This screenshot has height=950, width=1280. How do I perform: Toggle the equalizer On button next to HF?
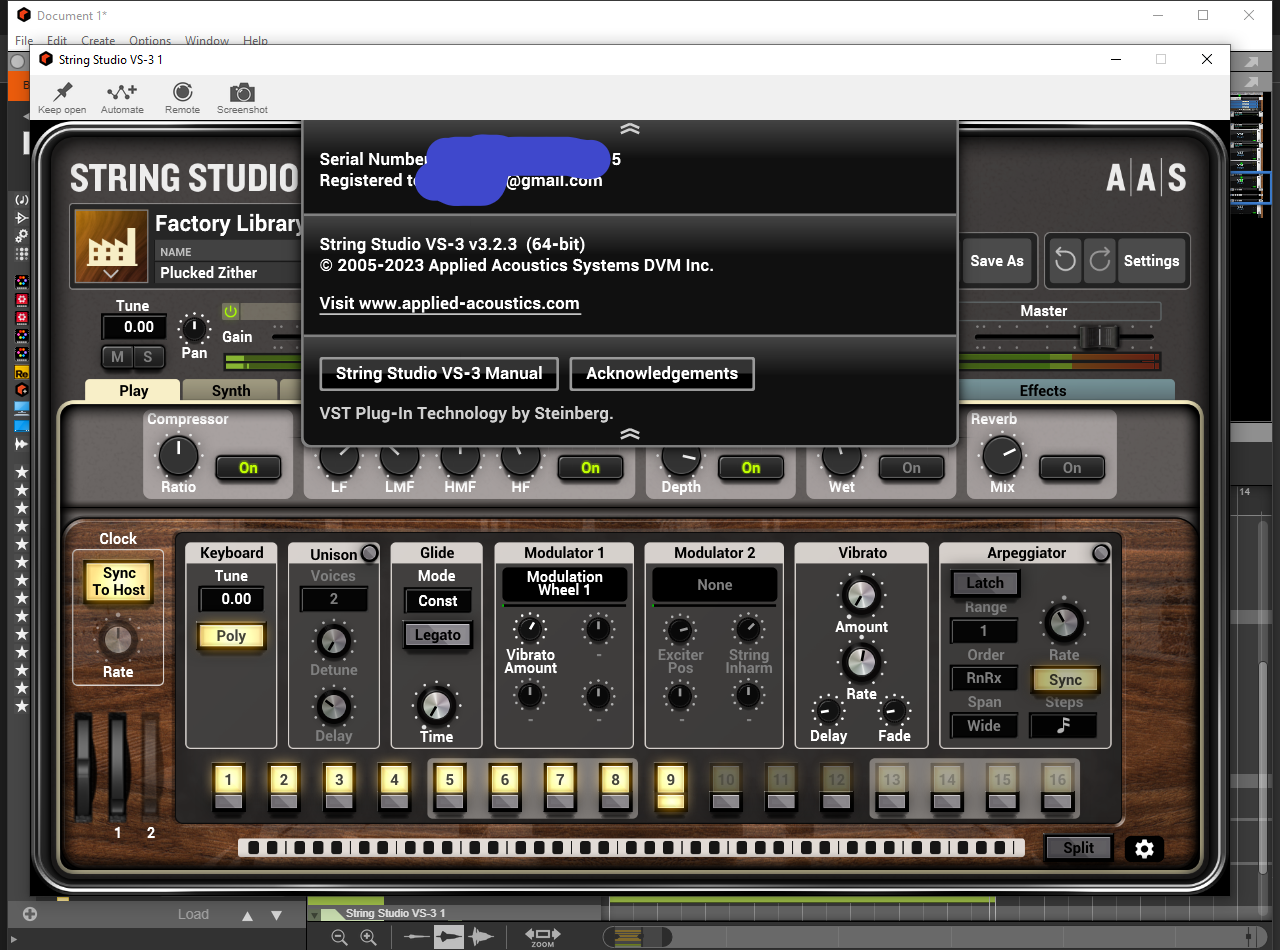tap(590, 467)
